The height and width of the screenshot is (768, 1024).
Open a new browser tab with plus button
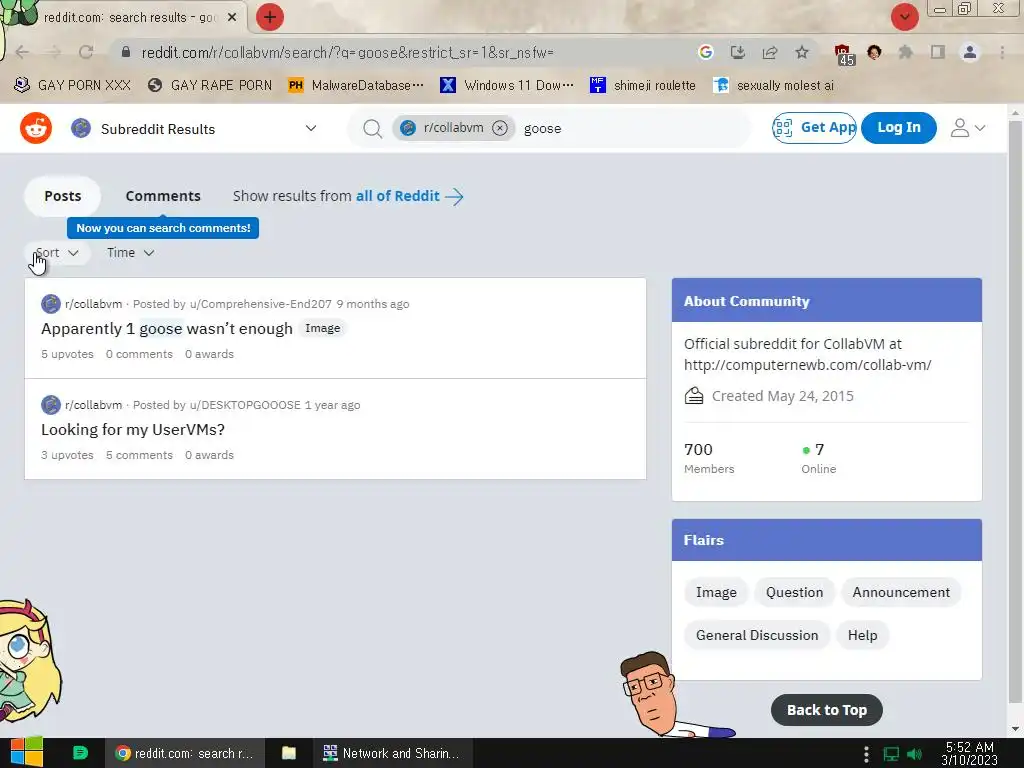[269, 17]
